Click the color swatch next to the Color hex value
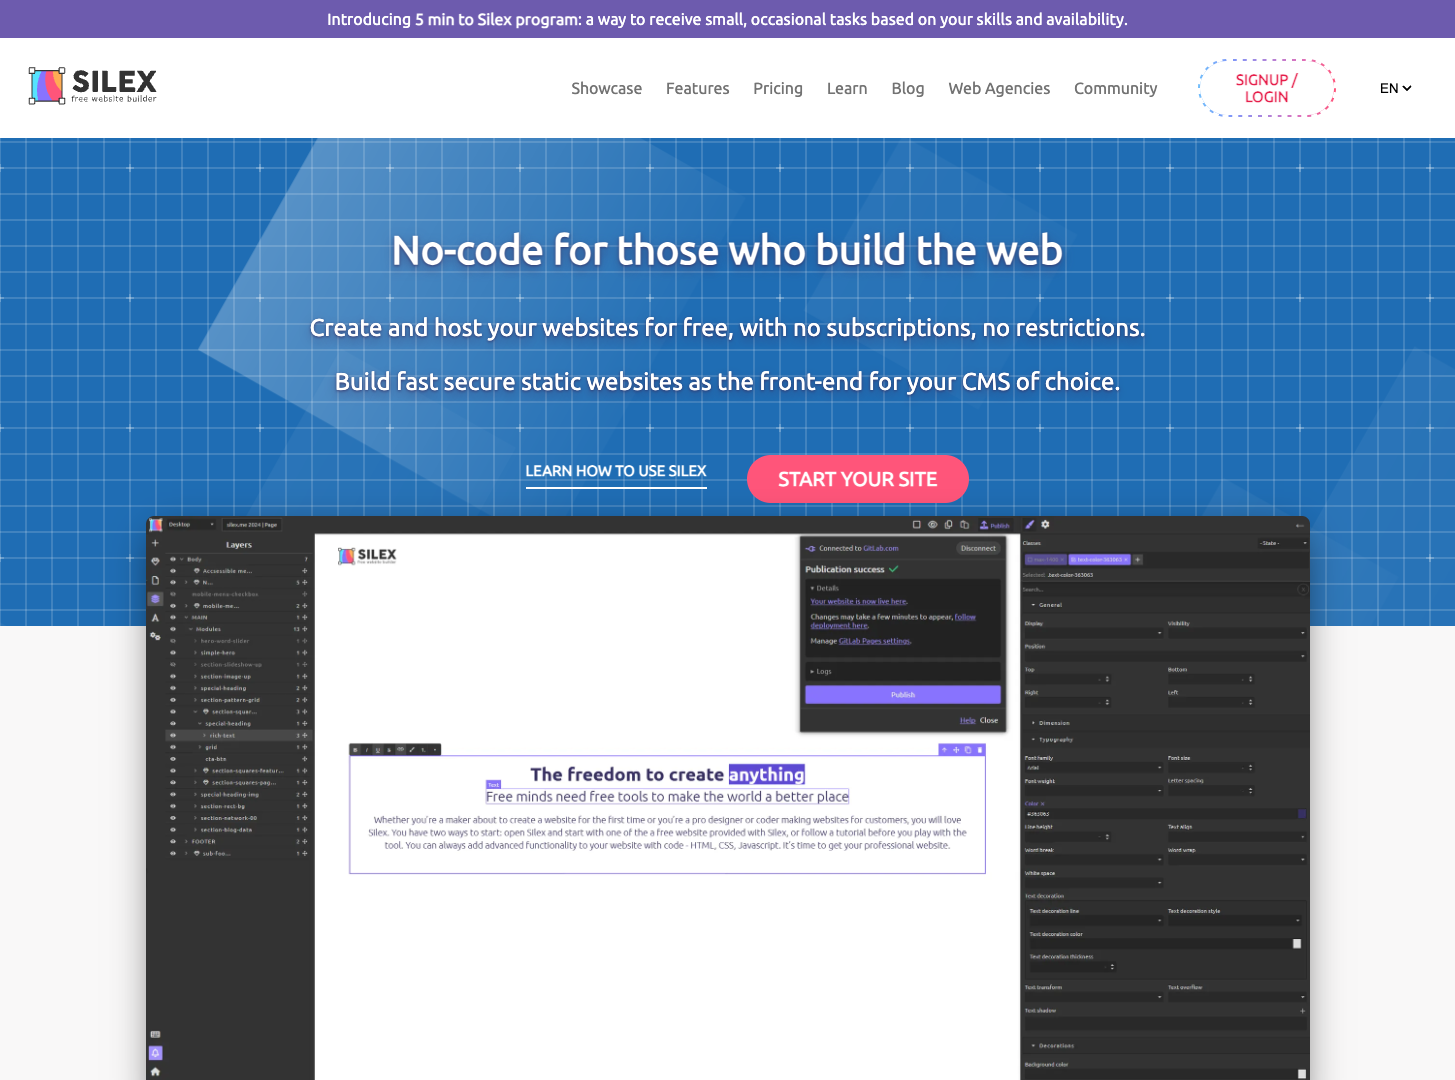The width and height of the screenshot is (1455, 1080). click(1303, 814)
